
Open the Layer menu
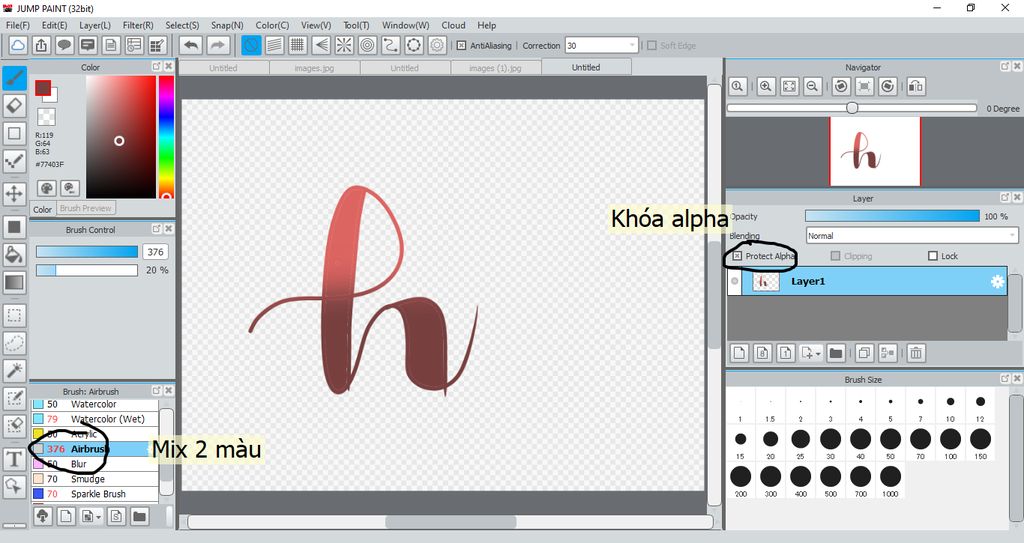pyautogui.click(x=95, y=25)
